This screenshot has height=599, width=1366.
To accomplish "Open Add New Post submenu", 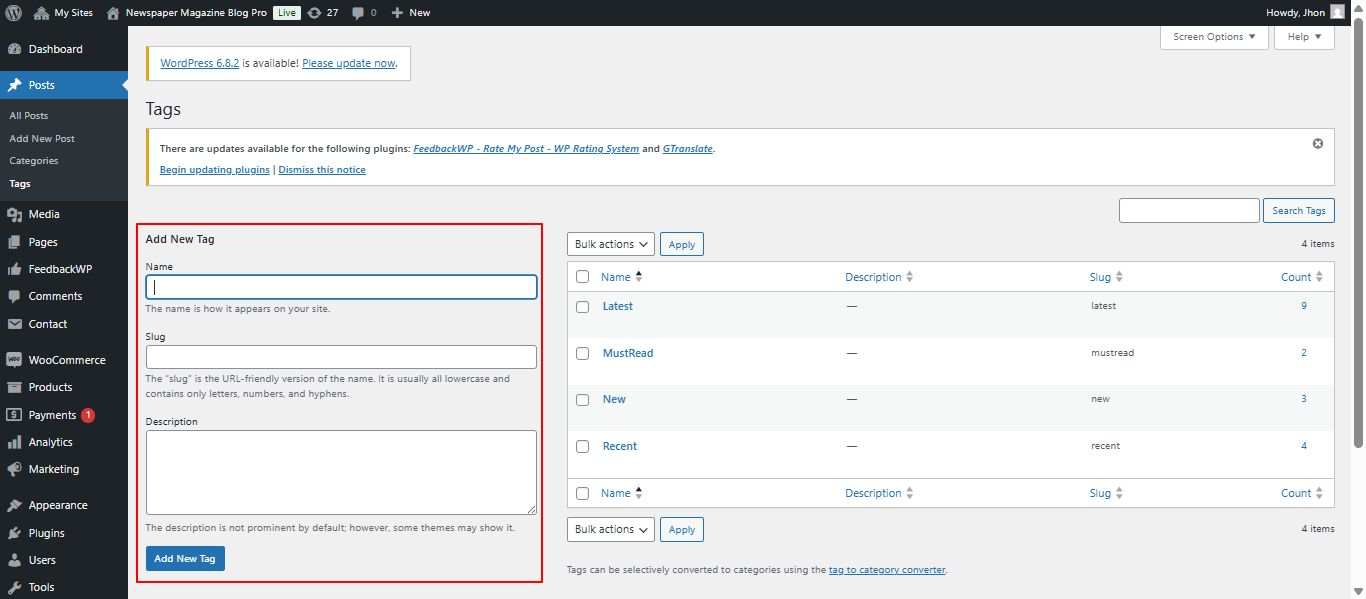I will click(42, 139).
